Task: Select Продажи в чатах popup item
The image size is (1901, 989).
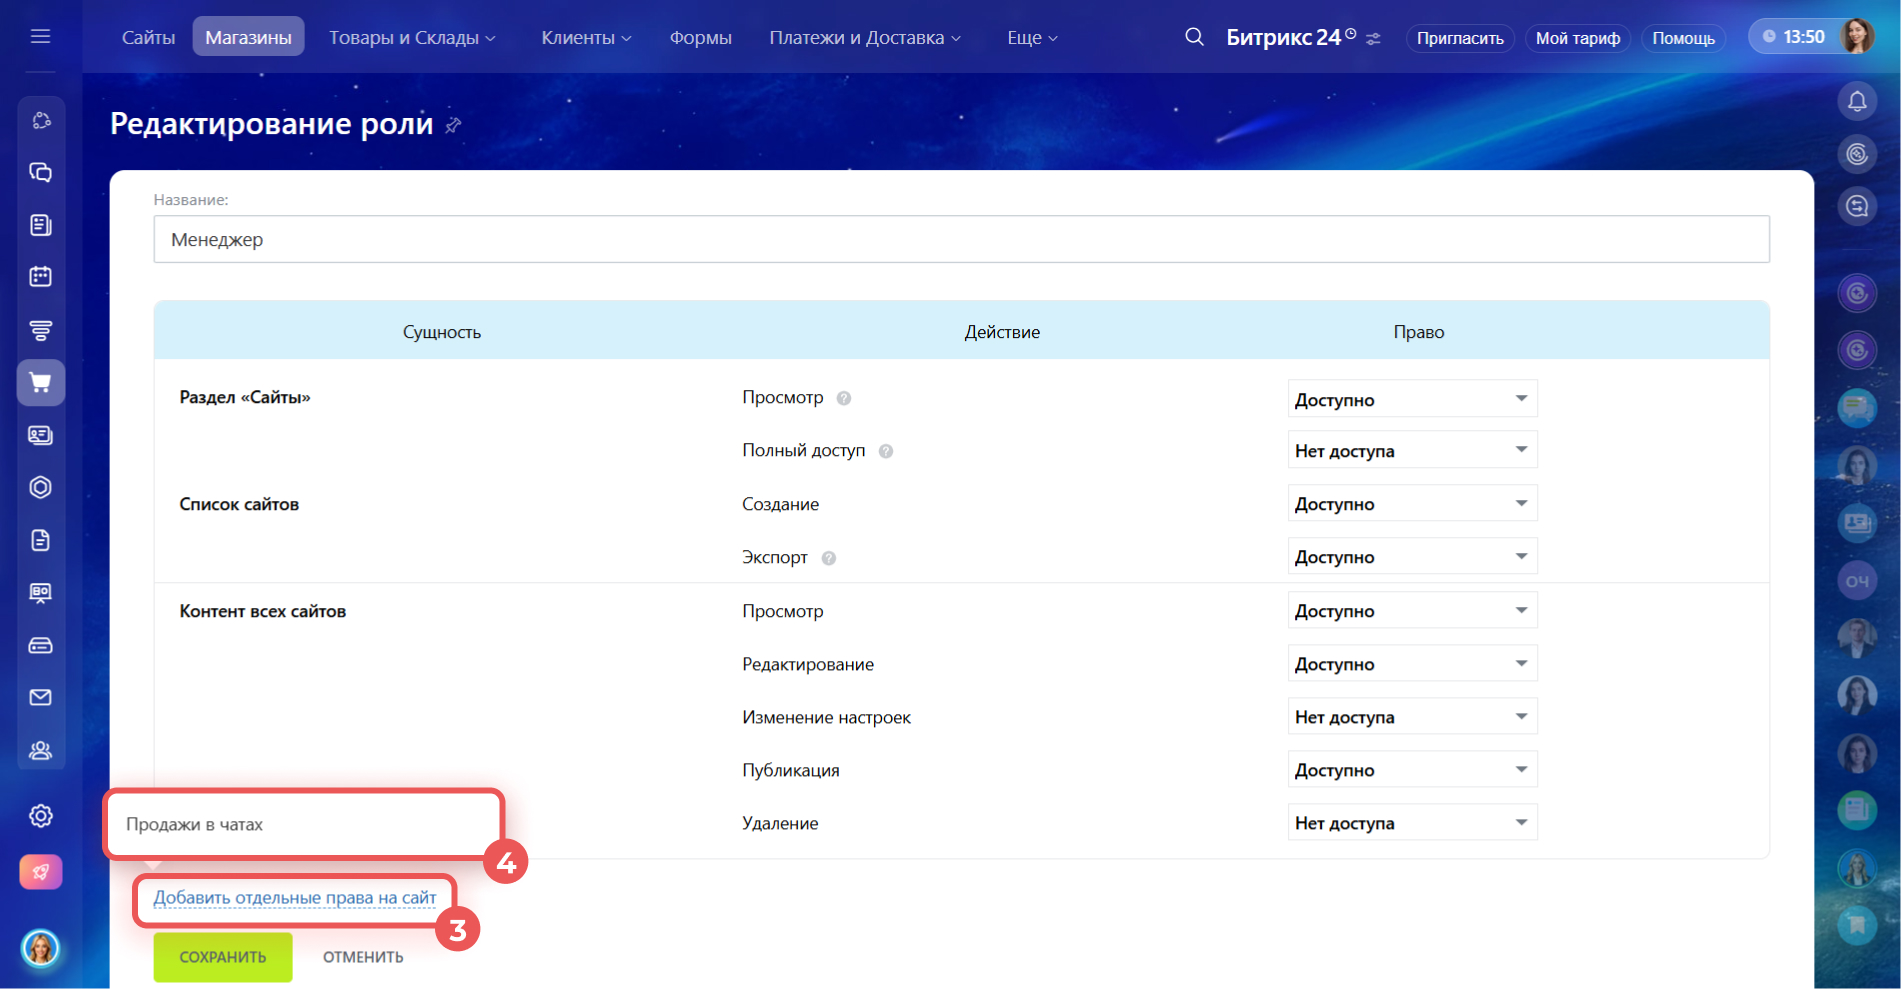Action: [195, 824]
